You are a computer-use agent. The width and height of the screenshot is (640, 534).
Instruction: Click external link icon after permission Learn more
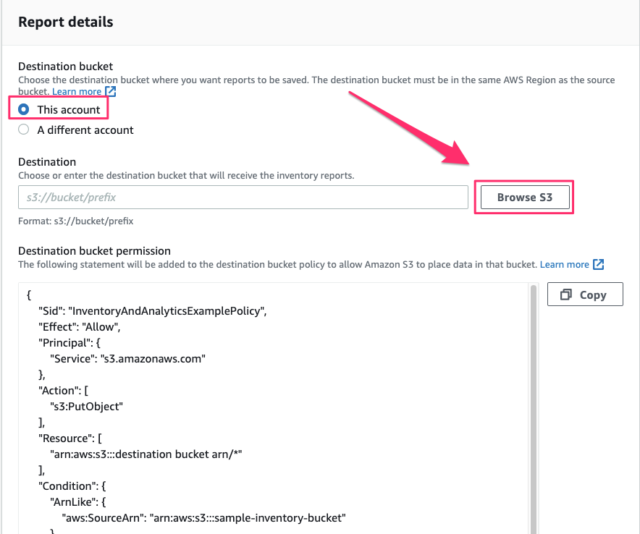599,265
